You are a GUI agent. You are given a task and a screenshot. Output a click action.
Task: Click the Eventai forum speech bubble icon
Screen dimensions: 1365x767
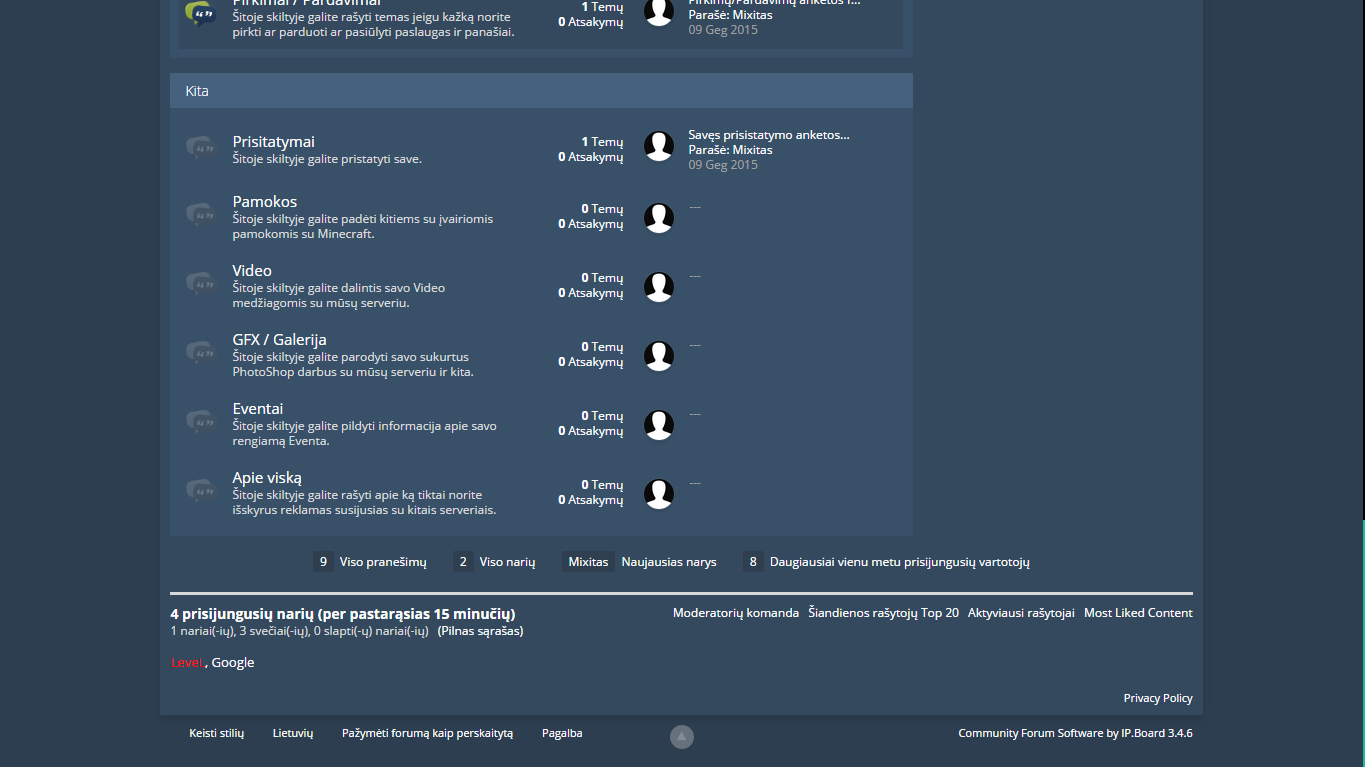200,421
